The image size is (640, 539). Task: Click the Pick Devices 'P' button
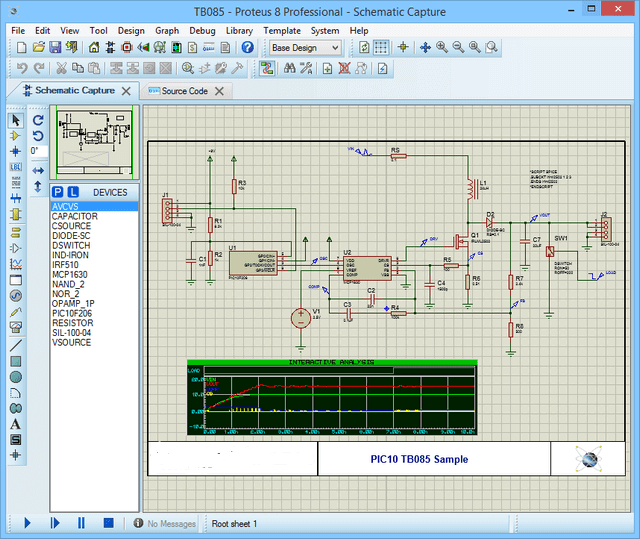click(x=58, y=192)
